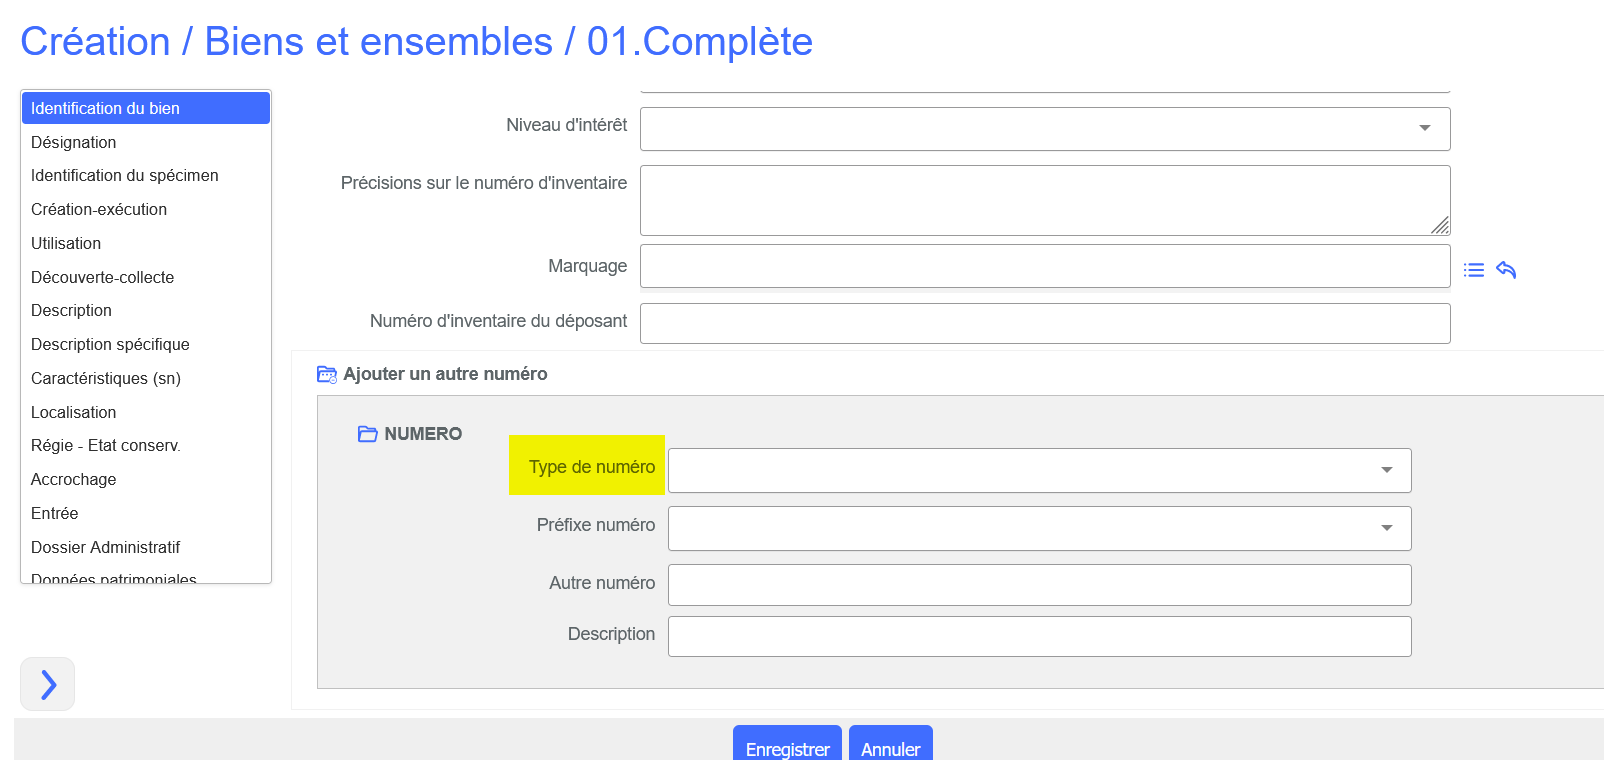Image resolution: width=1604 pixels, height=760 pixels.
Task: Click the list icon beside Marquage field
Action: click(1473, 270)
